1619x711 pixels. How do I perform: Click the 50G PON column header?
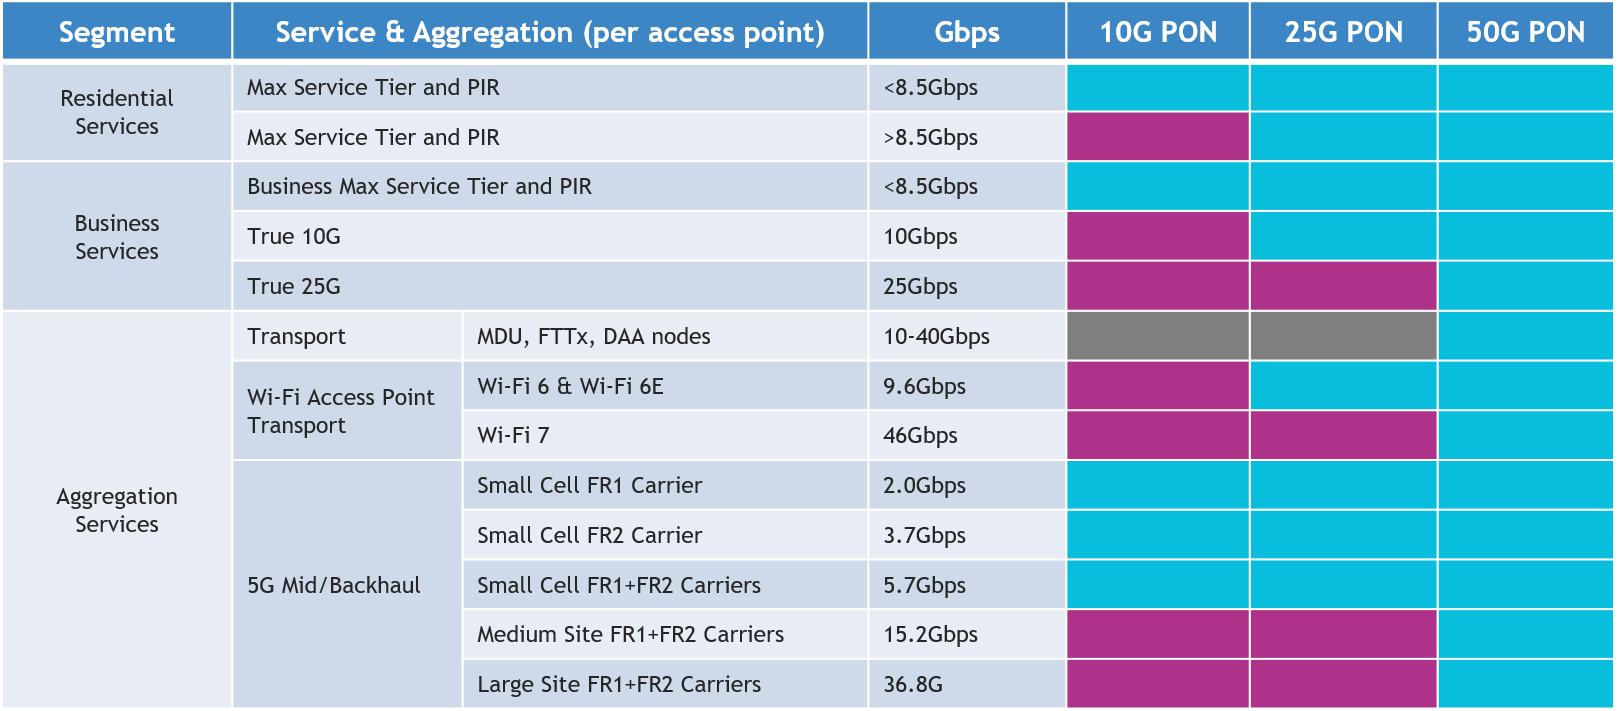(1526, 31)
